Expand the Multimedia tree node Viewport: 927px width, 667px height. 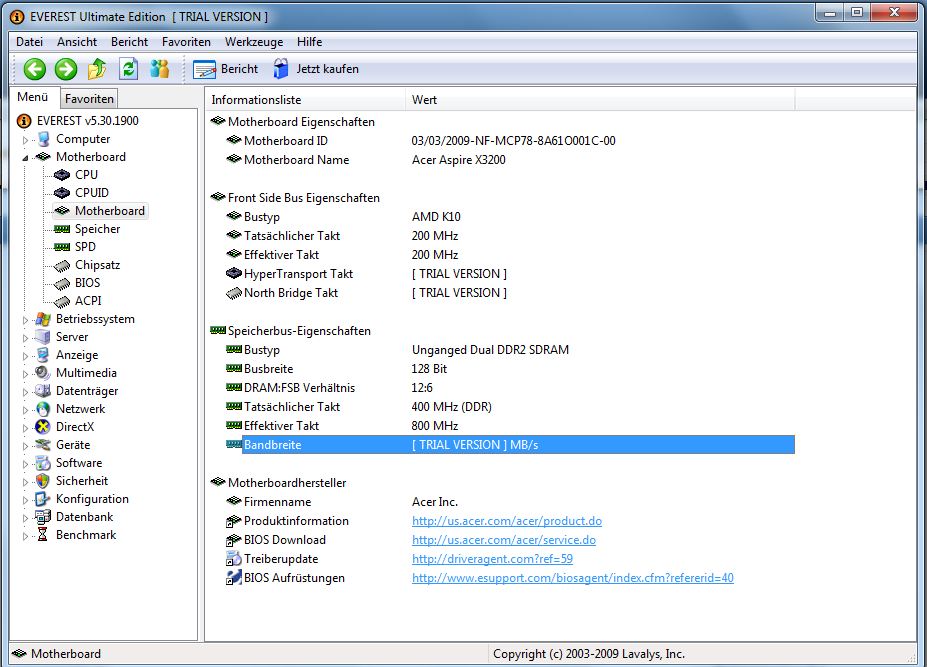[x=25, y=374]
